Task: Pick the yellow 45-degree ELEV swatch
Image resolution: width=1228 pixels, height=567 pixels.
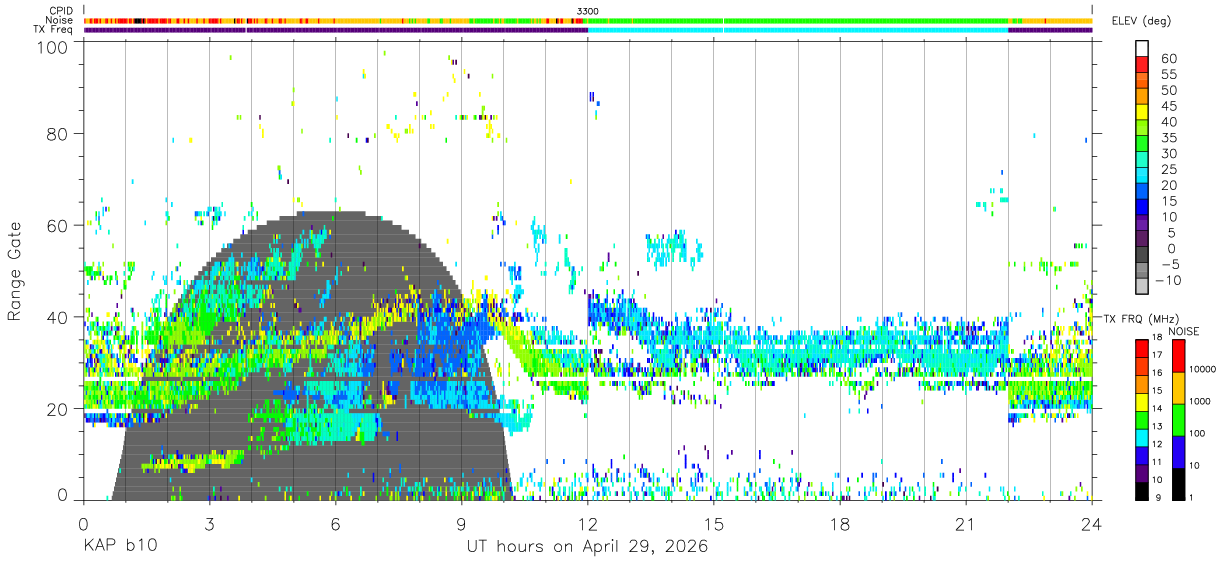Action: tap(1141, 113)
